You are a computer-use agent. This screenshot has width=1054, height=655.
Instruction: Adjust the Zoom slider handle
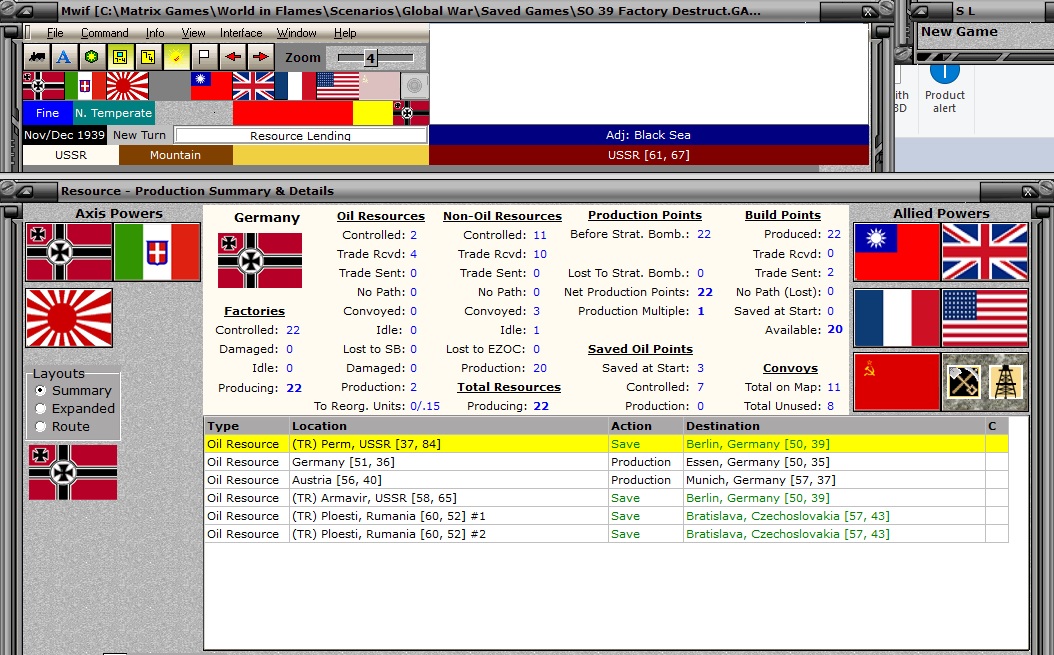[x=370, y=58]
